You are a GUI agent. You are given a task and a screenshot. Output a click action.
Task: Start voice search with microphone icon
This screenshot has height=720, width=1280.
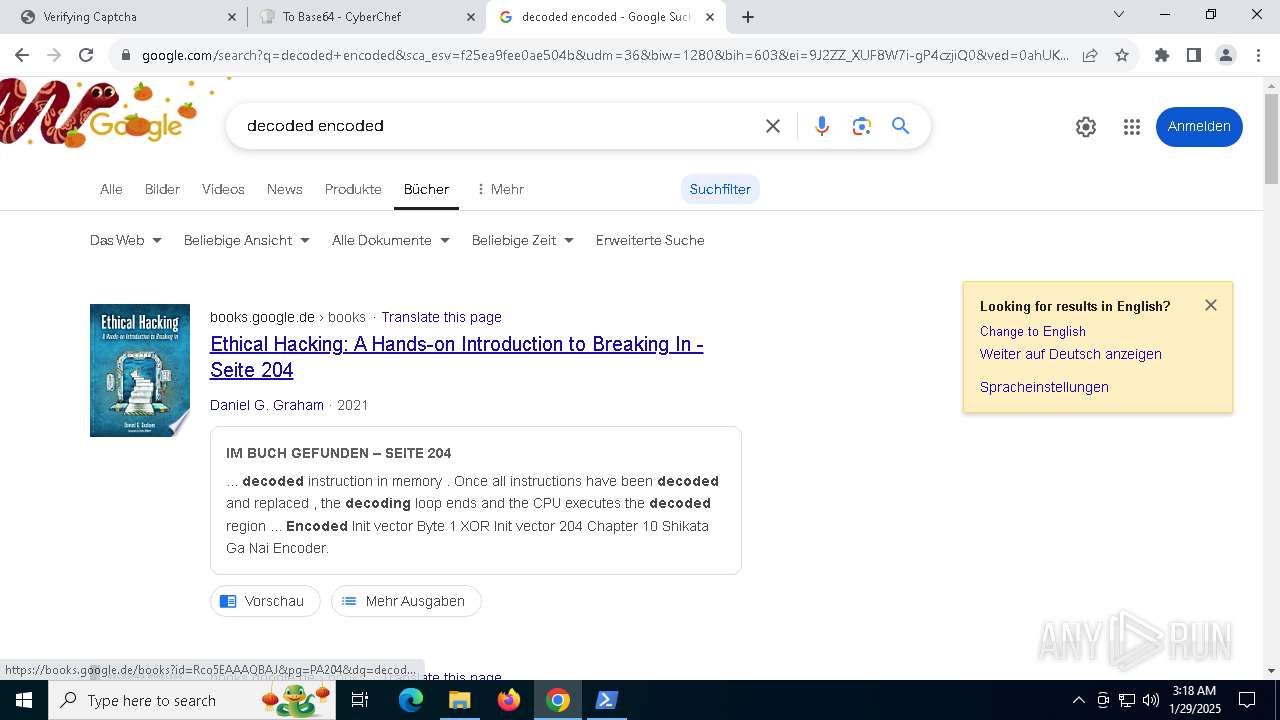(822, 126)
